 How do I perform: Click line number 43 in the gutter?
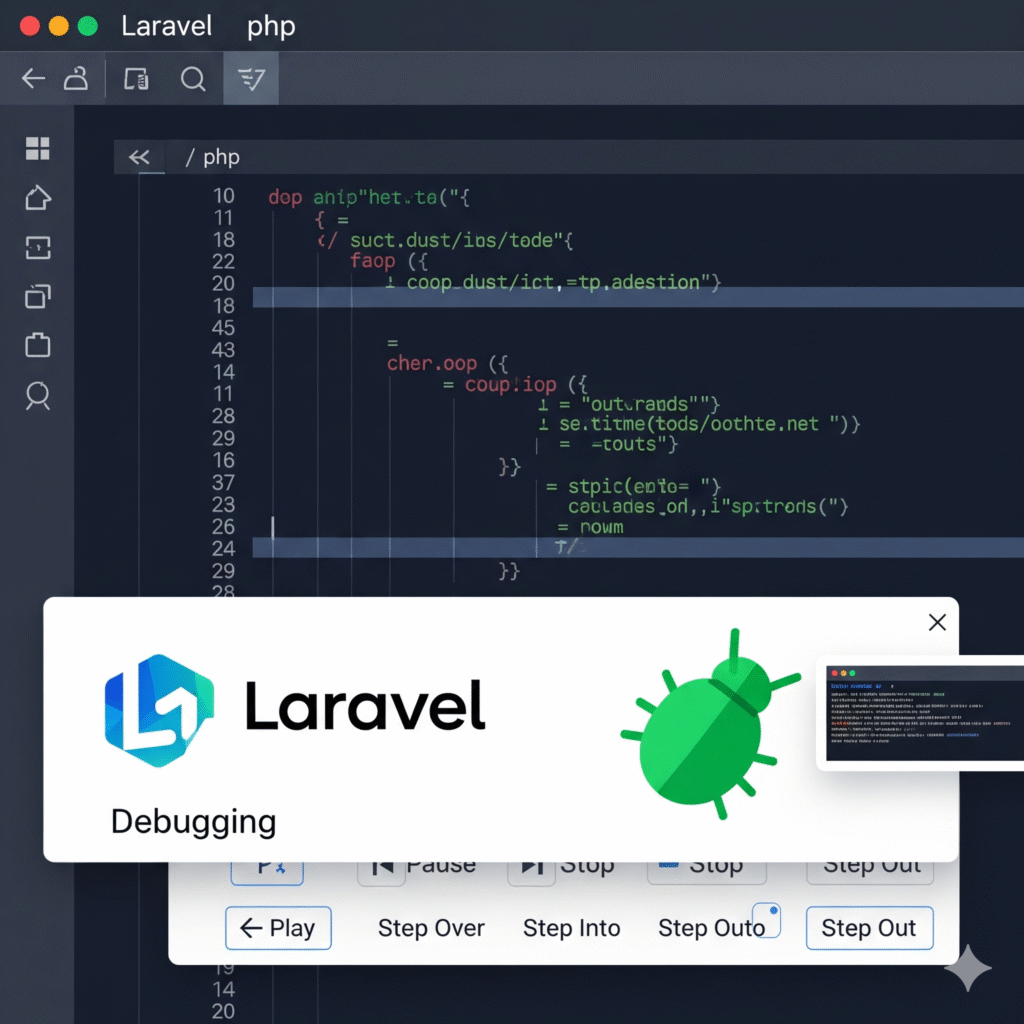pyautogui.click(x=223, y=350)
